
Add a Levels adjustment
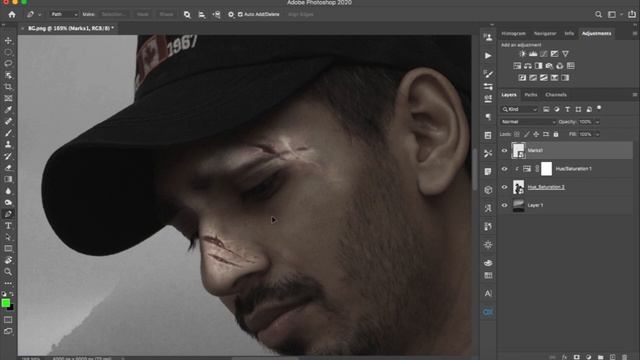tap(533, 54)
